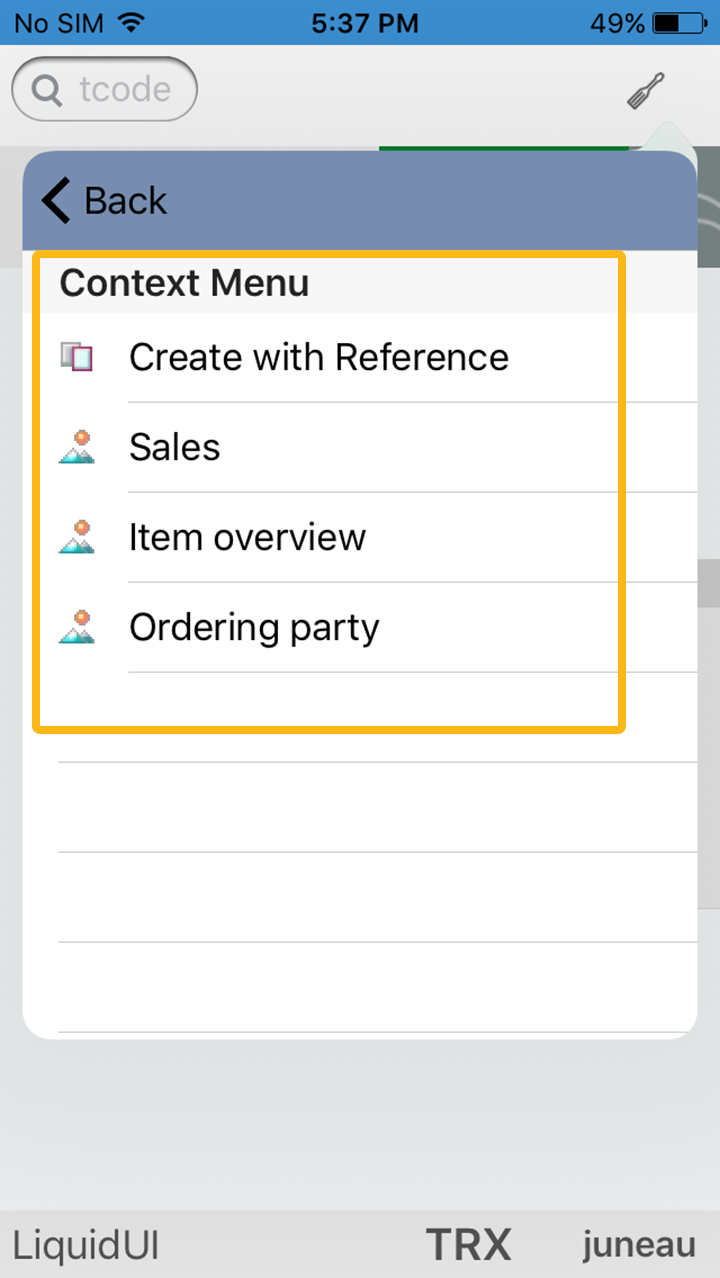This screenshot has width=720, height=1278.
Task: Select the Create with Reference entry
Action: pos(319,357)
